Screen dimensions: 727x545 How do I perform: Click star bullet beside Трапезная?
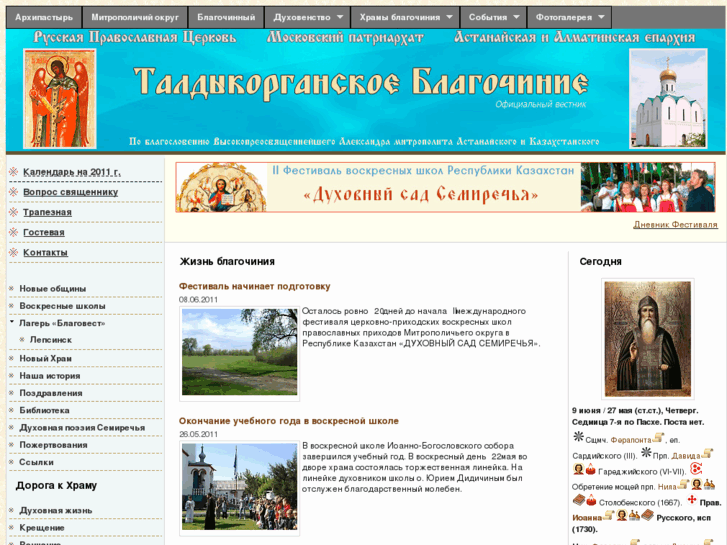tap(13, 212)
